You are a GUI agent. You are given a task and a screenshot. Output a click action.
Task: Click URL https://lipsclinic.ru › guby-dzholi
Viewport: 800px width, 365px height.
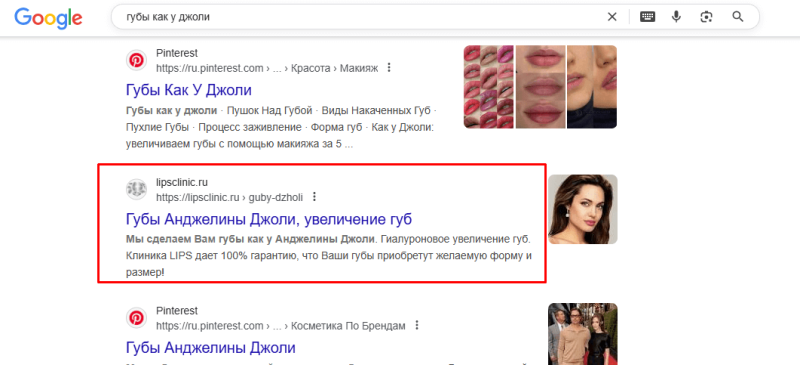coord(230,197)
